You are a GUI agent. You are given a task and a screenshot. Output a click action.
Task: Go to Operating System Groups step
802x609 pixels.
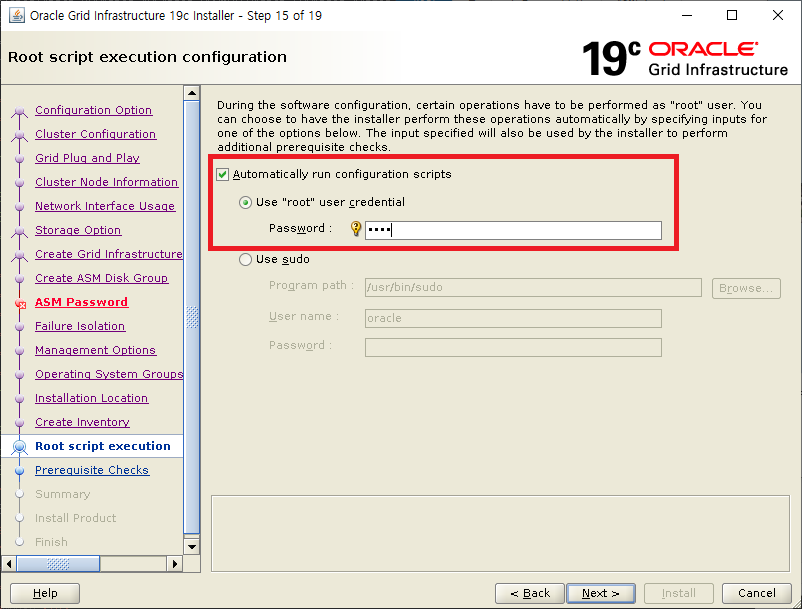pos(108,374)
